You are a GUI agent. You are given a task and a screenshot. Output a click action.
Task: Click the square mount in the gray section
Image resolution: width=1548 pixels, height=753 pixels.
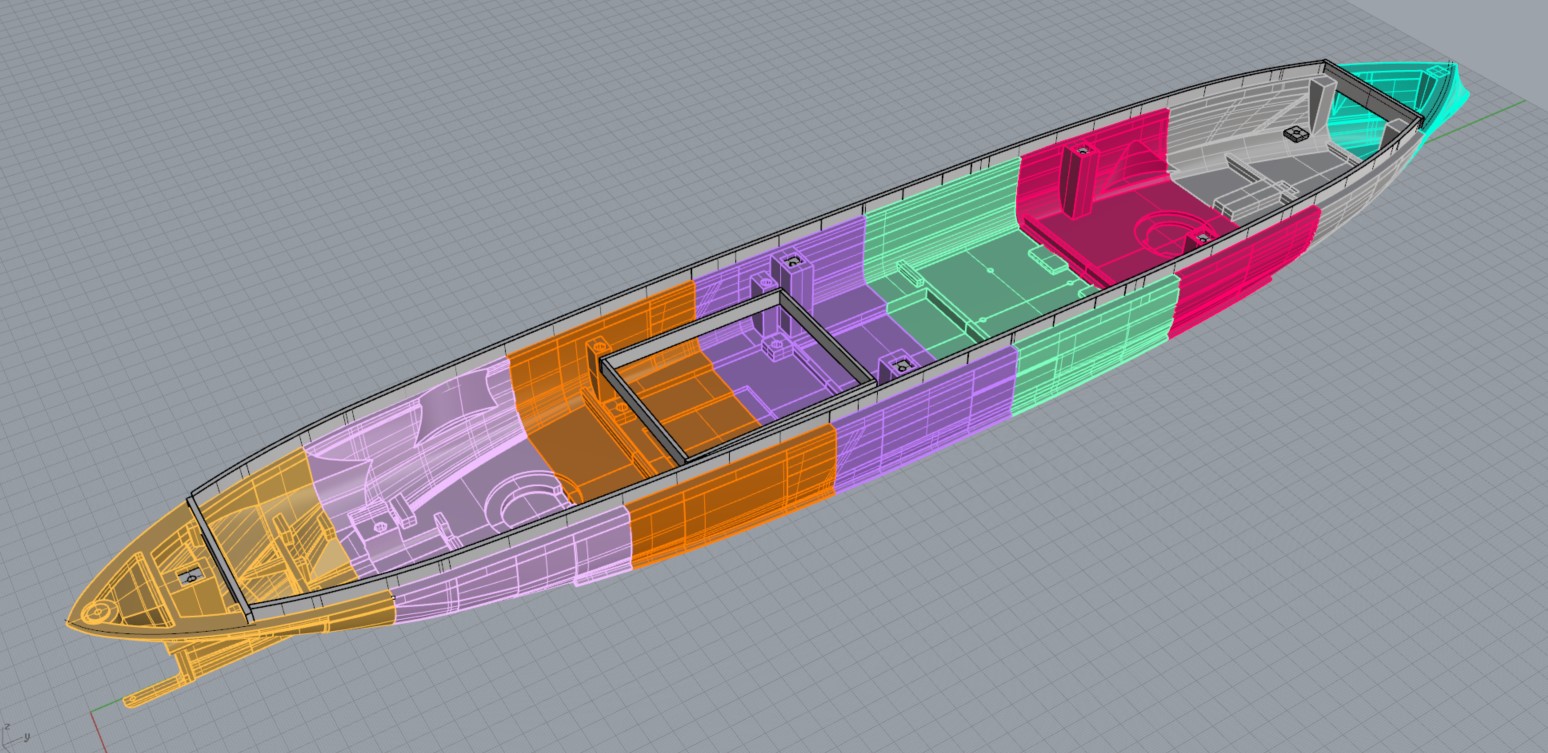pyautogui.click(x=1298, y=135)
